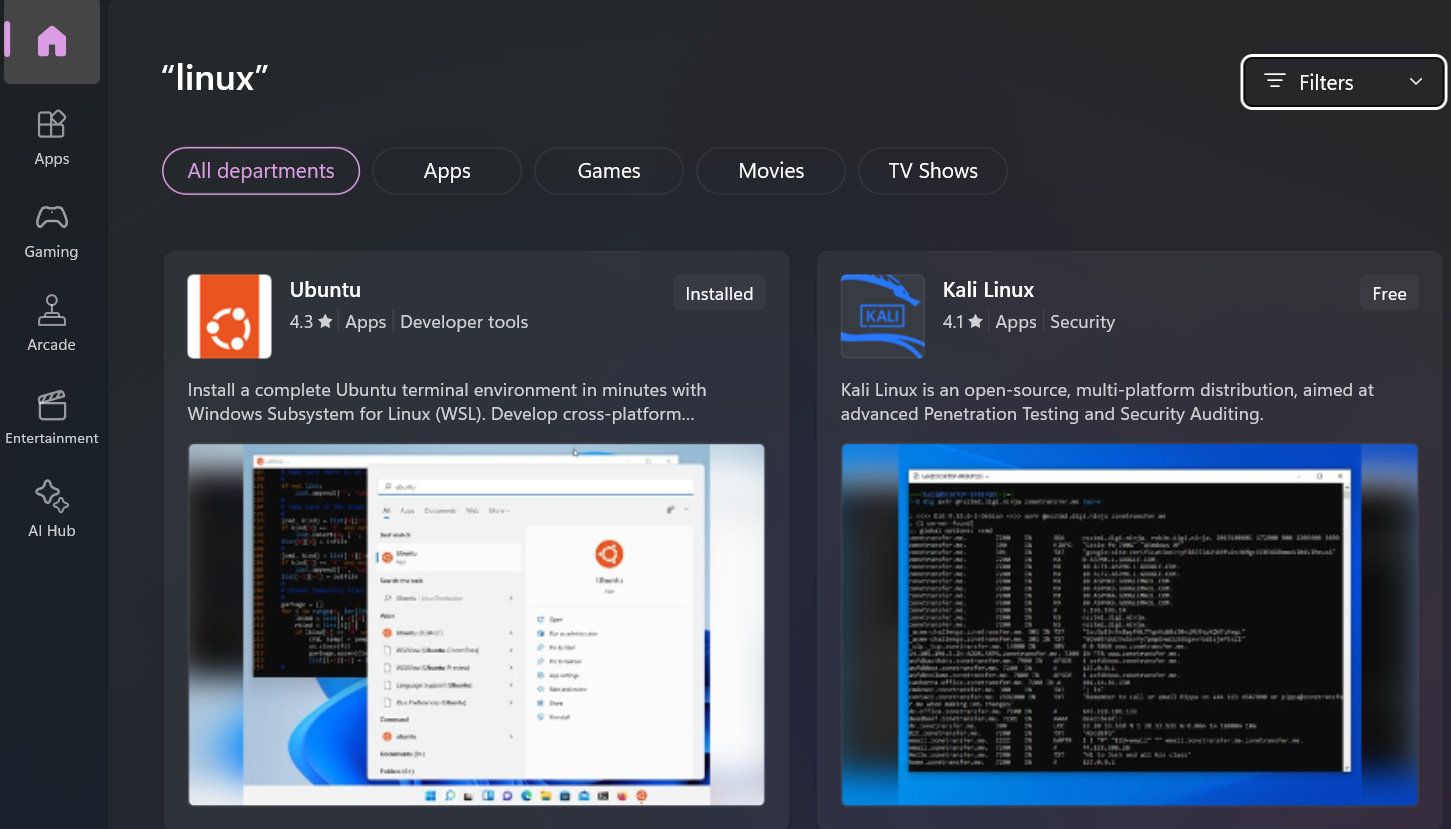Click the Ubuntu app logo icon
This screenshot has height=829, width=1451.
click(x=229, y=316)
